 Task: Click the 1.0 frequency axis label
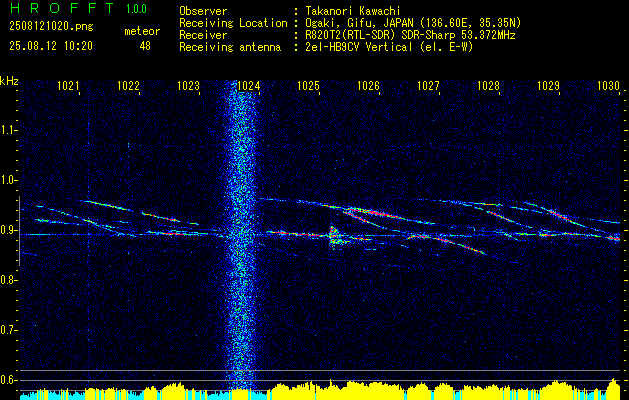[x=8, y=180]
